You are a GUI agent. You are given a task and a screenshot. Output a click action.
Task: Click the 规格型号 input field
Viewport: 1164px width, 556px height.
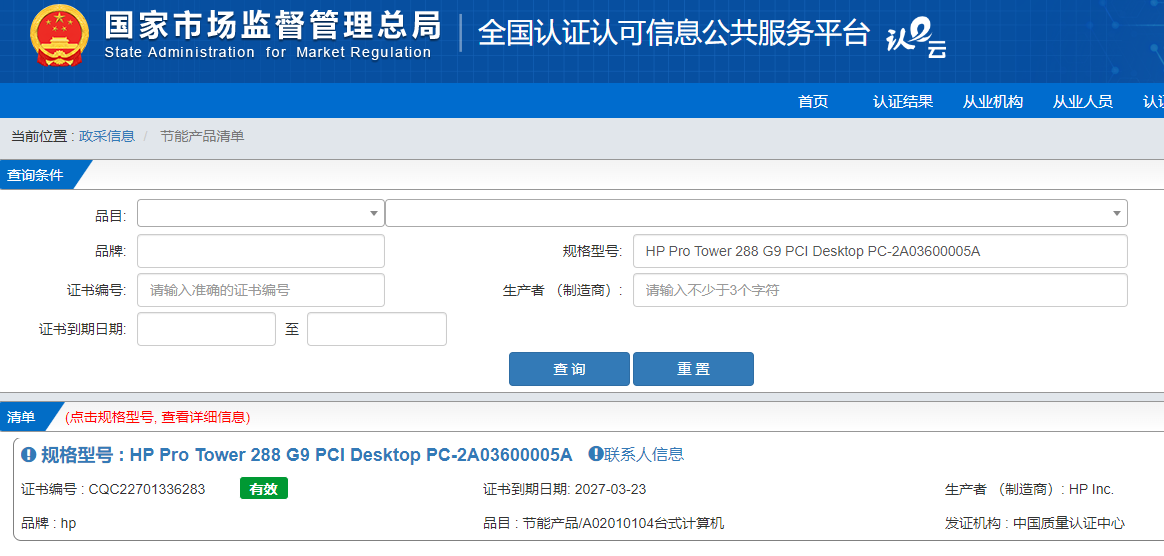point(880,251)
